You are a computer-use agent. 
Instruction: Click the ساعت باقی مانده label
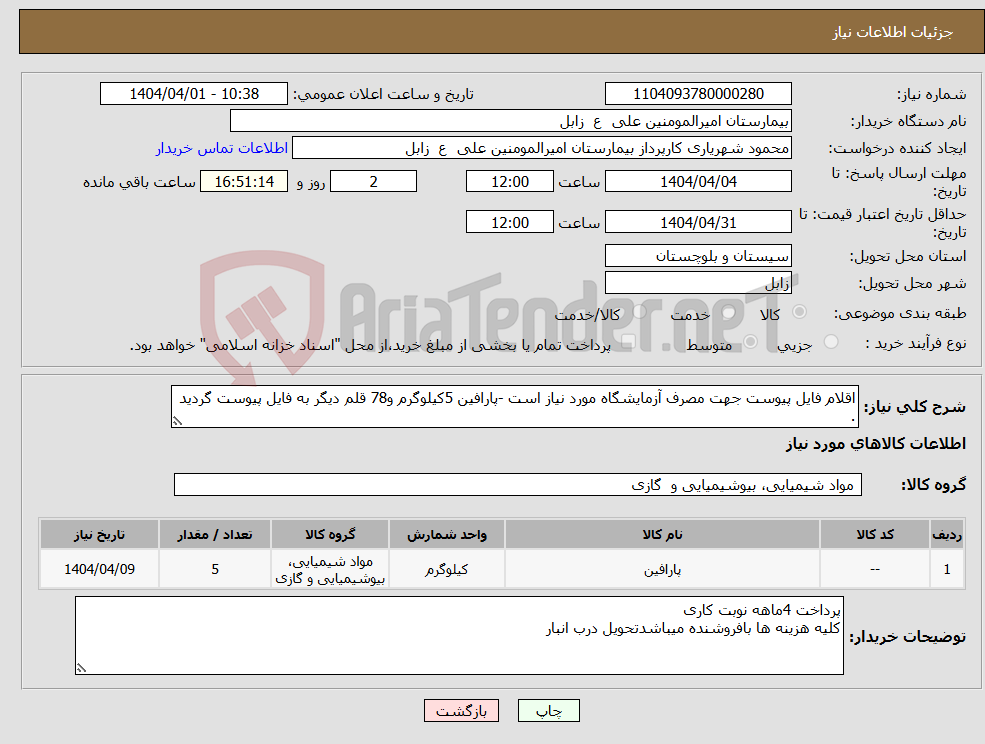(x=139, y=182)
